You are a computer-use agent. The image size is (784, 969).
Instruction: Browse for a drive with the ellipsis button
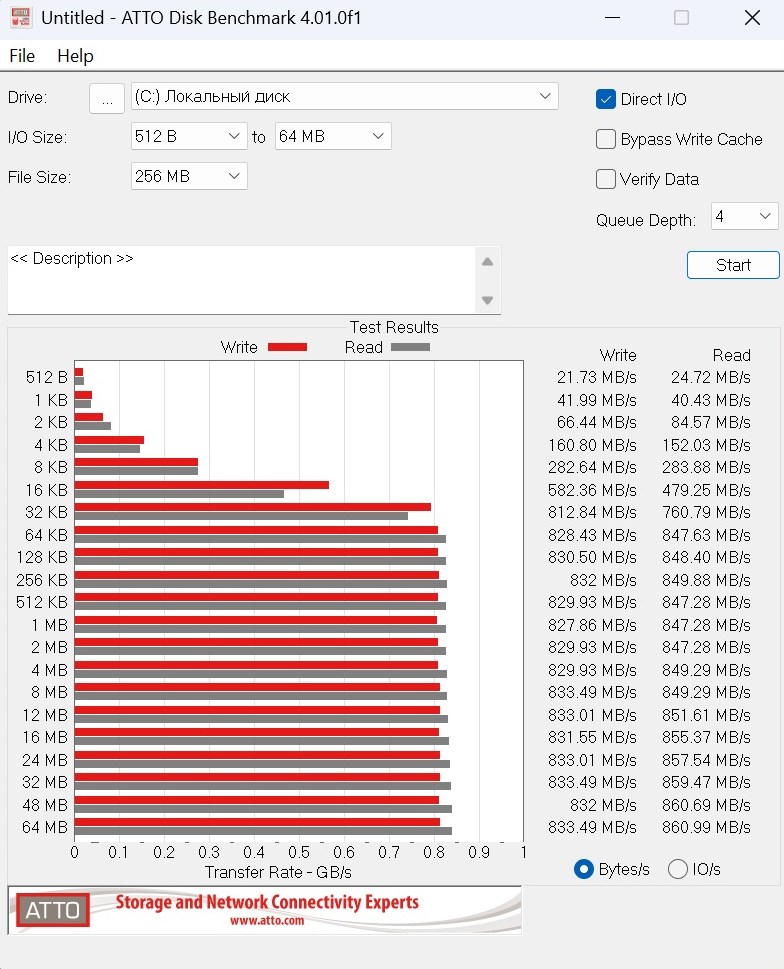(107, 98)
